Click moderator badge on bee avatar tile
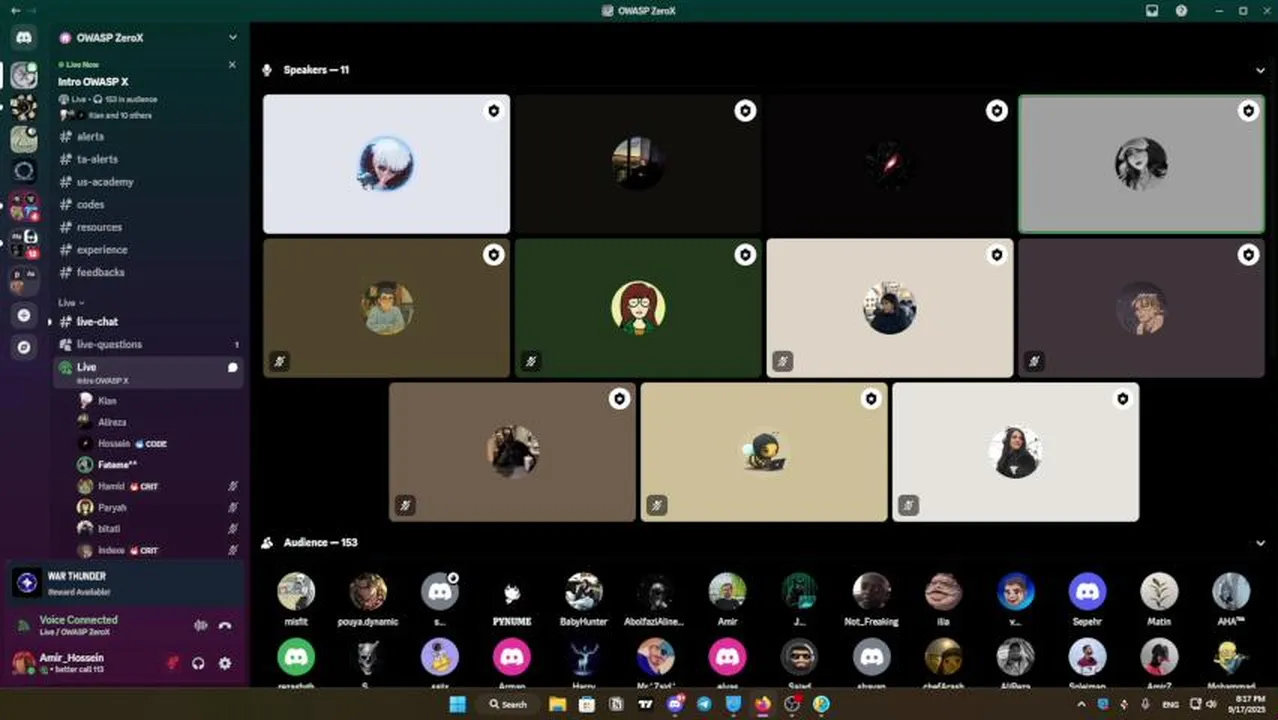 click(871, 399)
